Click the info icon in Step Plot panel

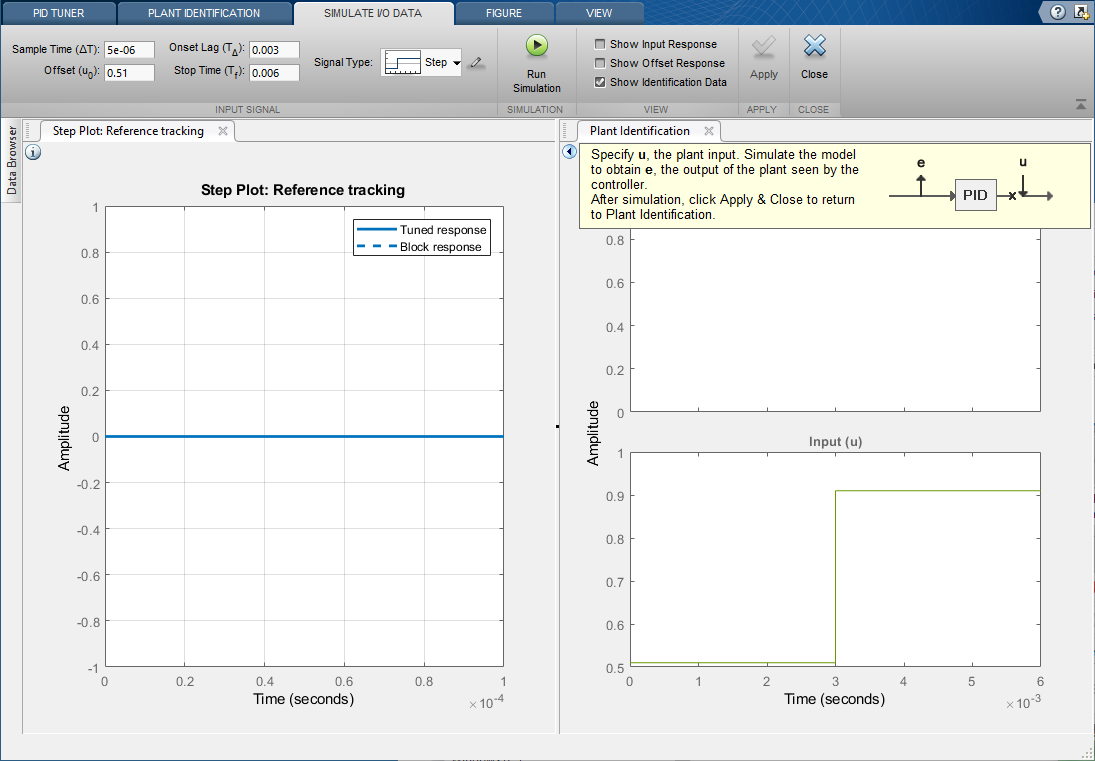[33, 152]
